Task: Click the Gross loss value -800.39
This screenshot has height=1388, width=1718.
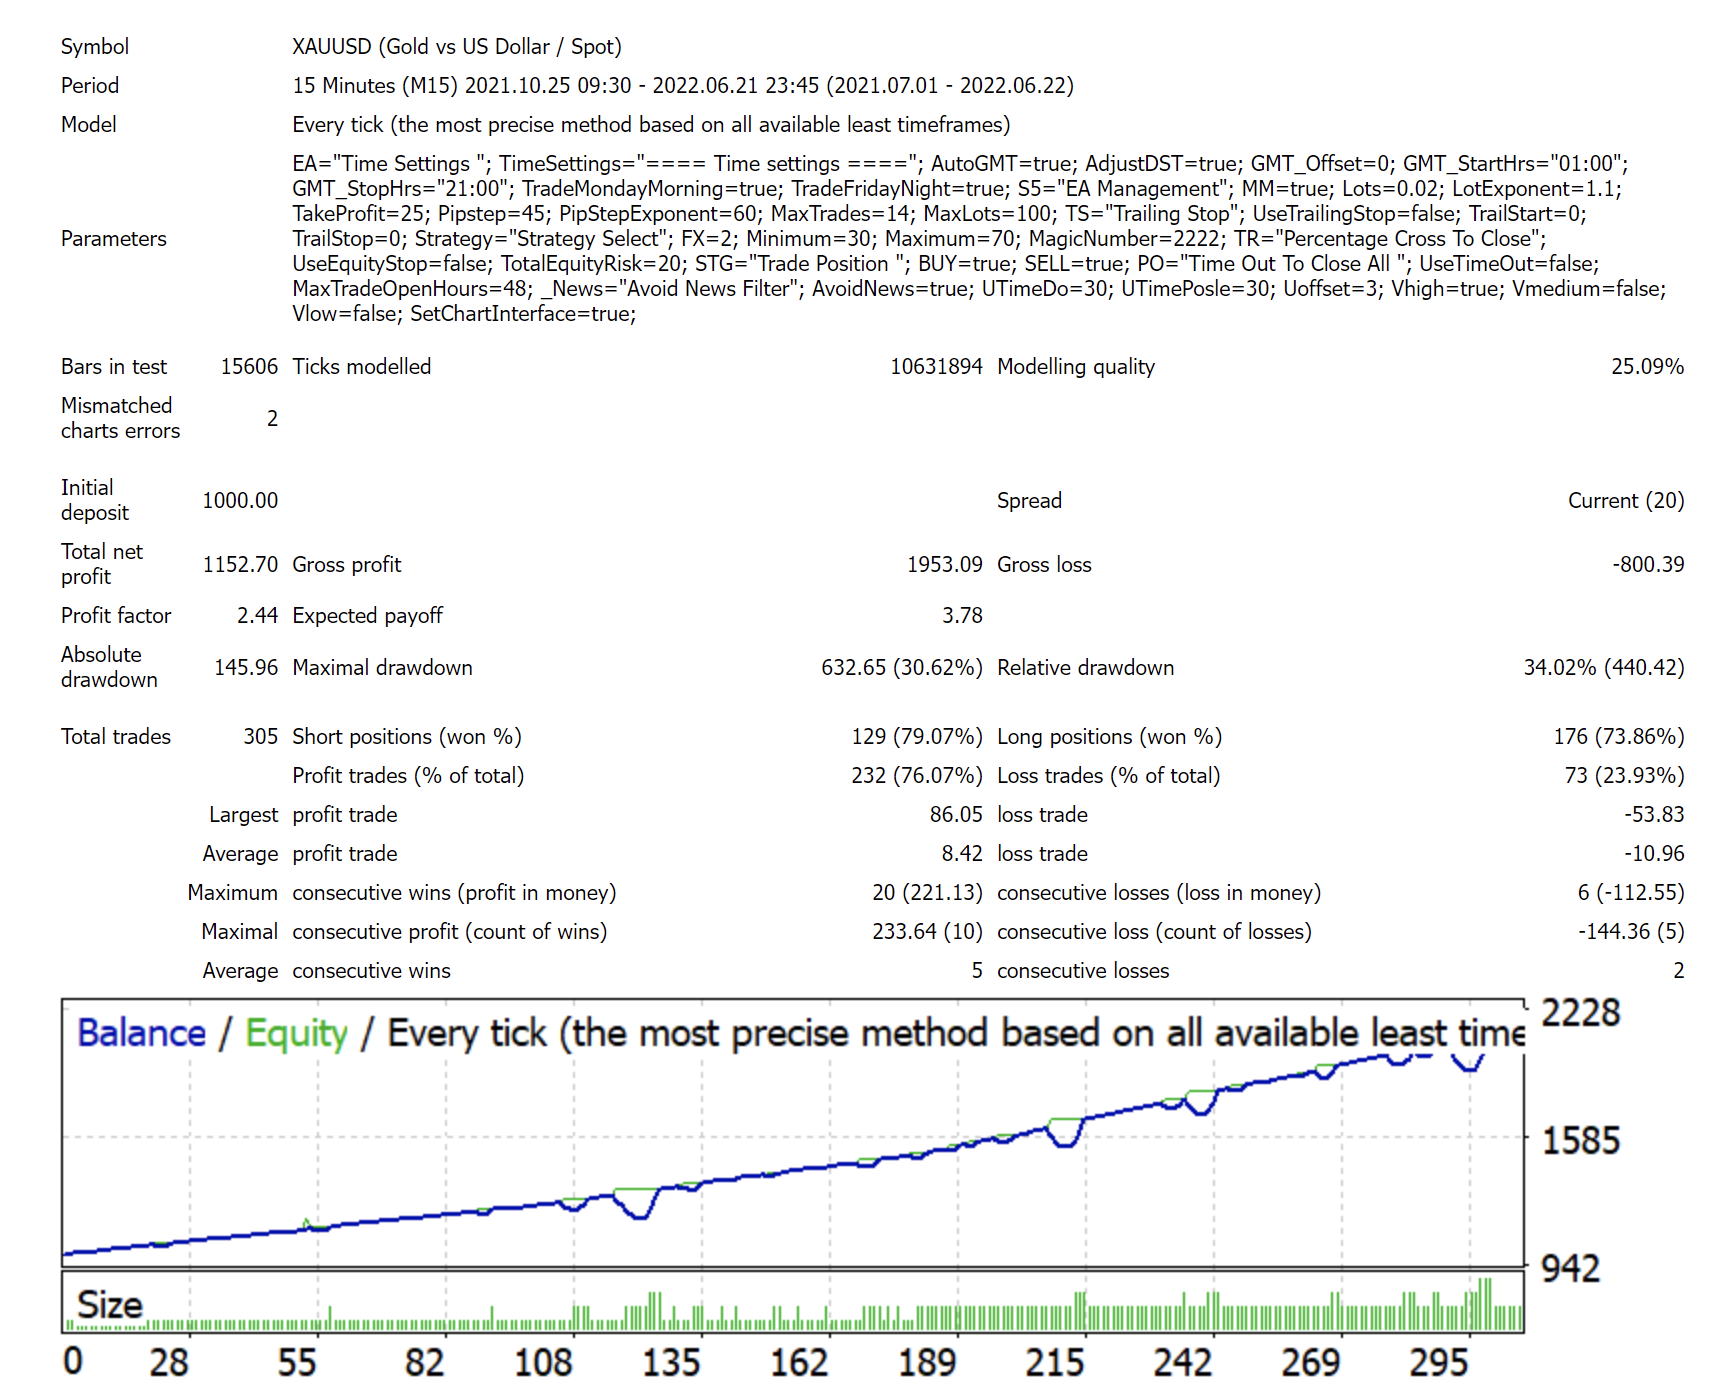Action: click(x=1647, y=565)
